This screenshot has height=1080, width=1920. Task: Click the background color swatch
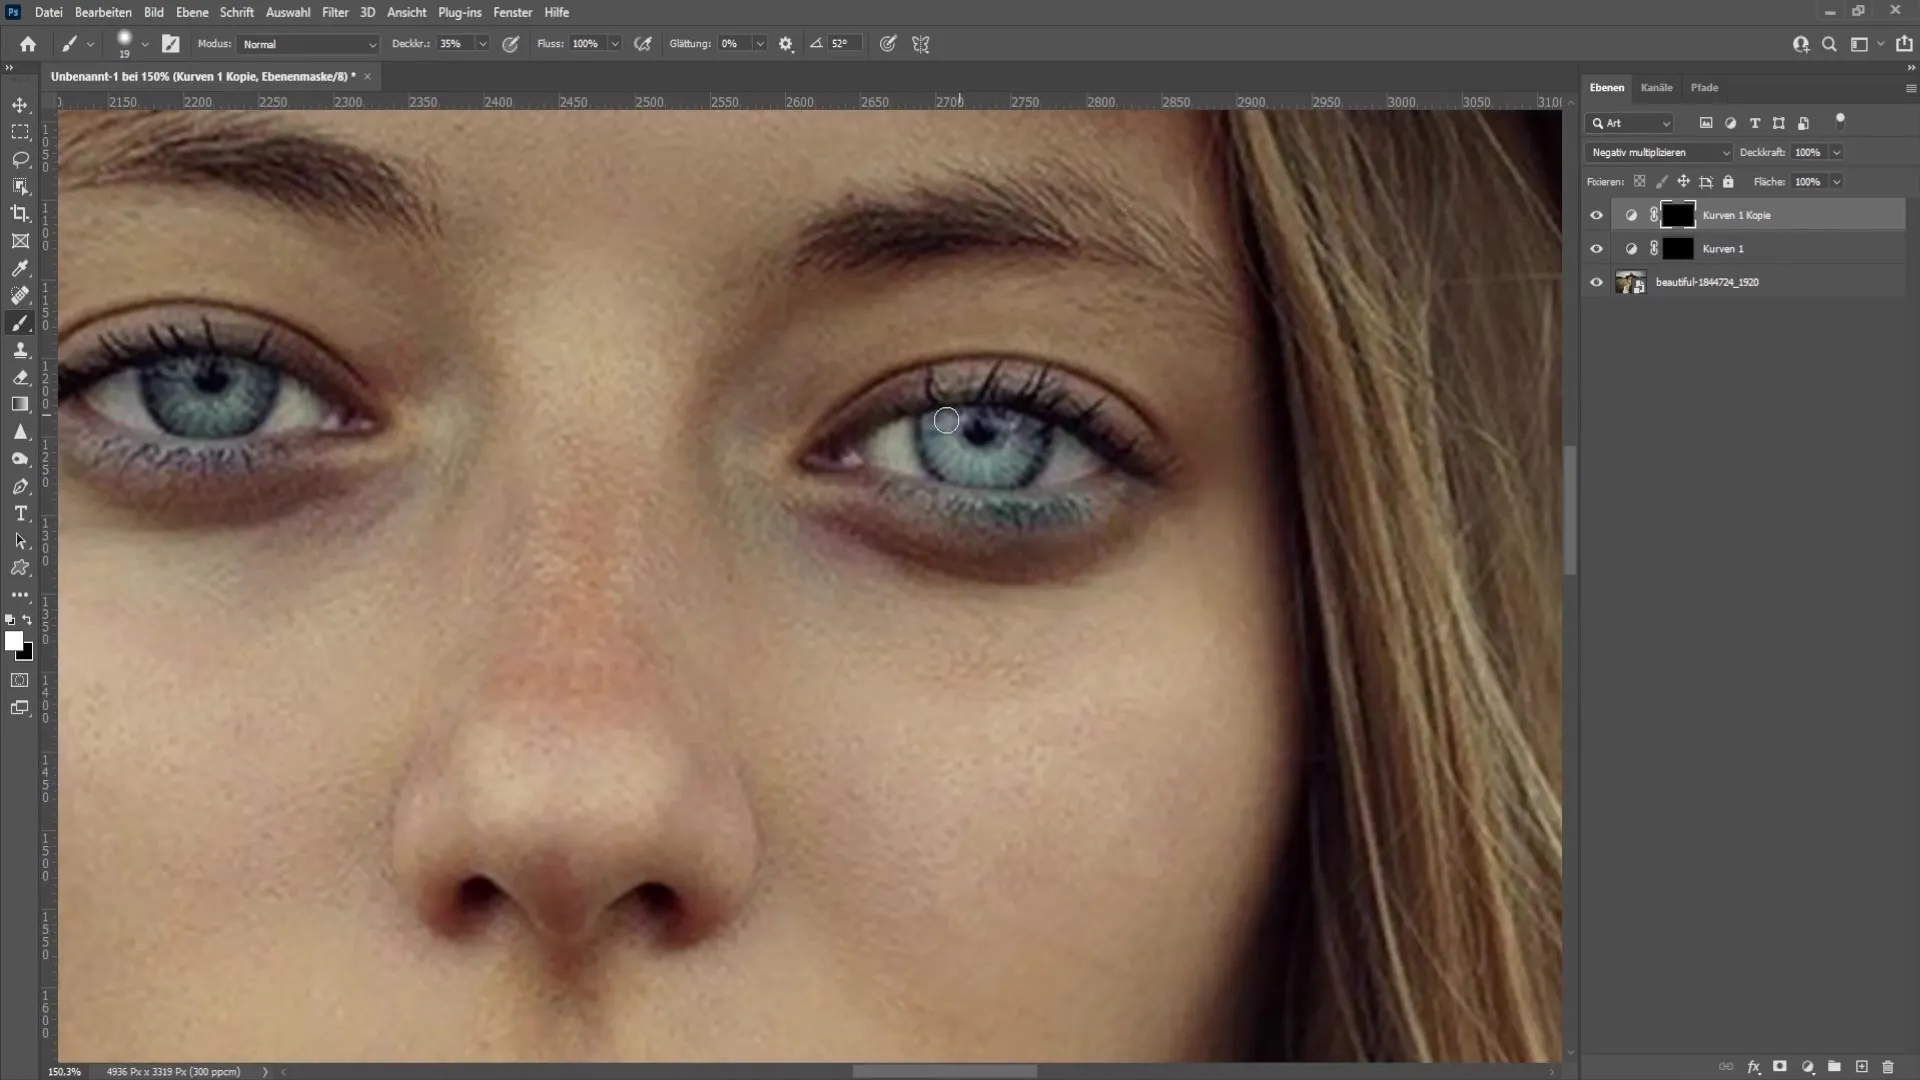click(28, 655)
